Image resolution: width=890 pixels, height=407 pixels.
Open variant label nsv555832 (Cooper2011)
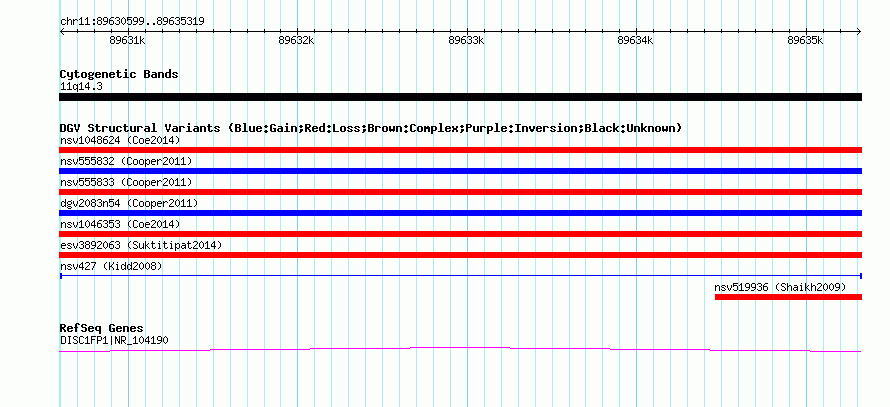point(126,161)
